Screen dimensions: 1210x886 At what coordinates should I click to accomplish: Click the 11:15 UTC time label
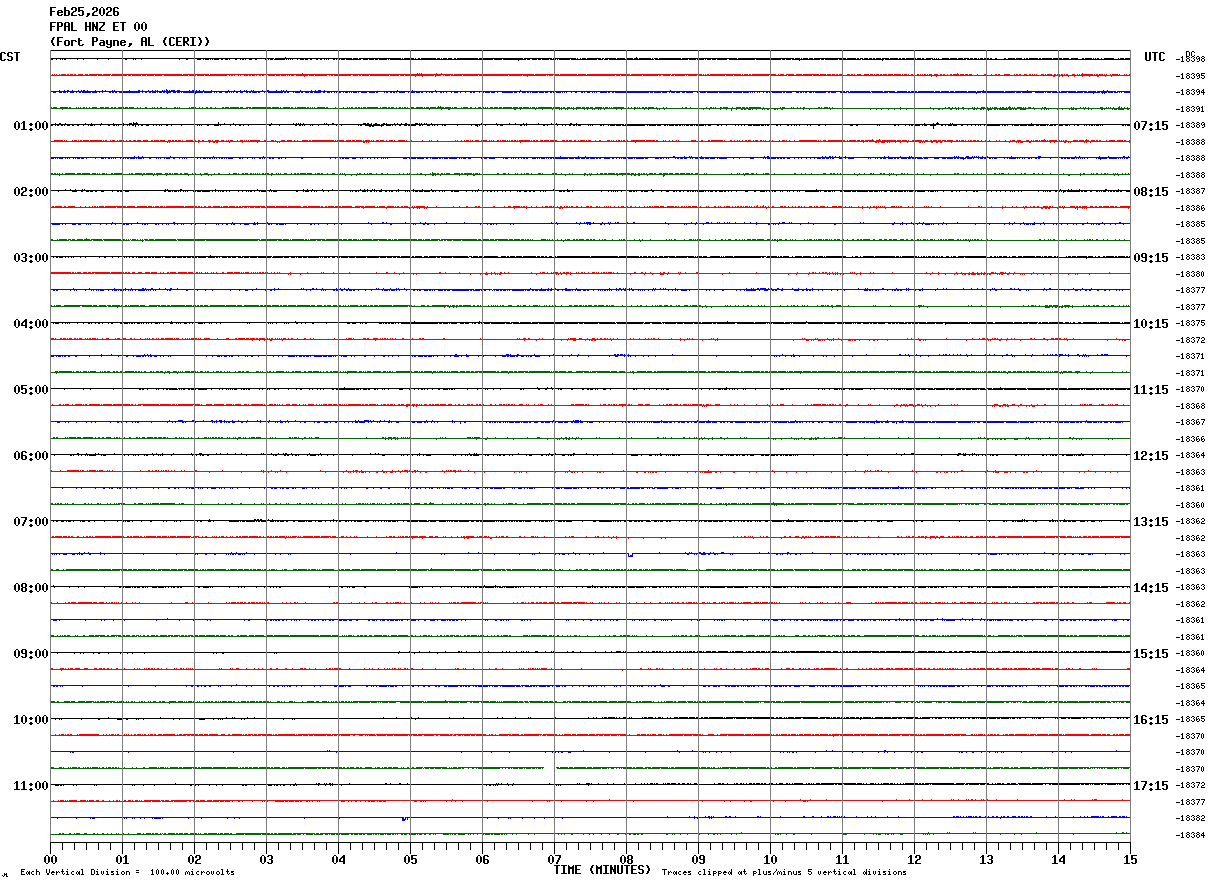(1151, 390)
